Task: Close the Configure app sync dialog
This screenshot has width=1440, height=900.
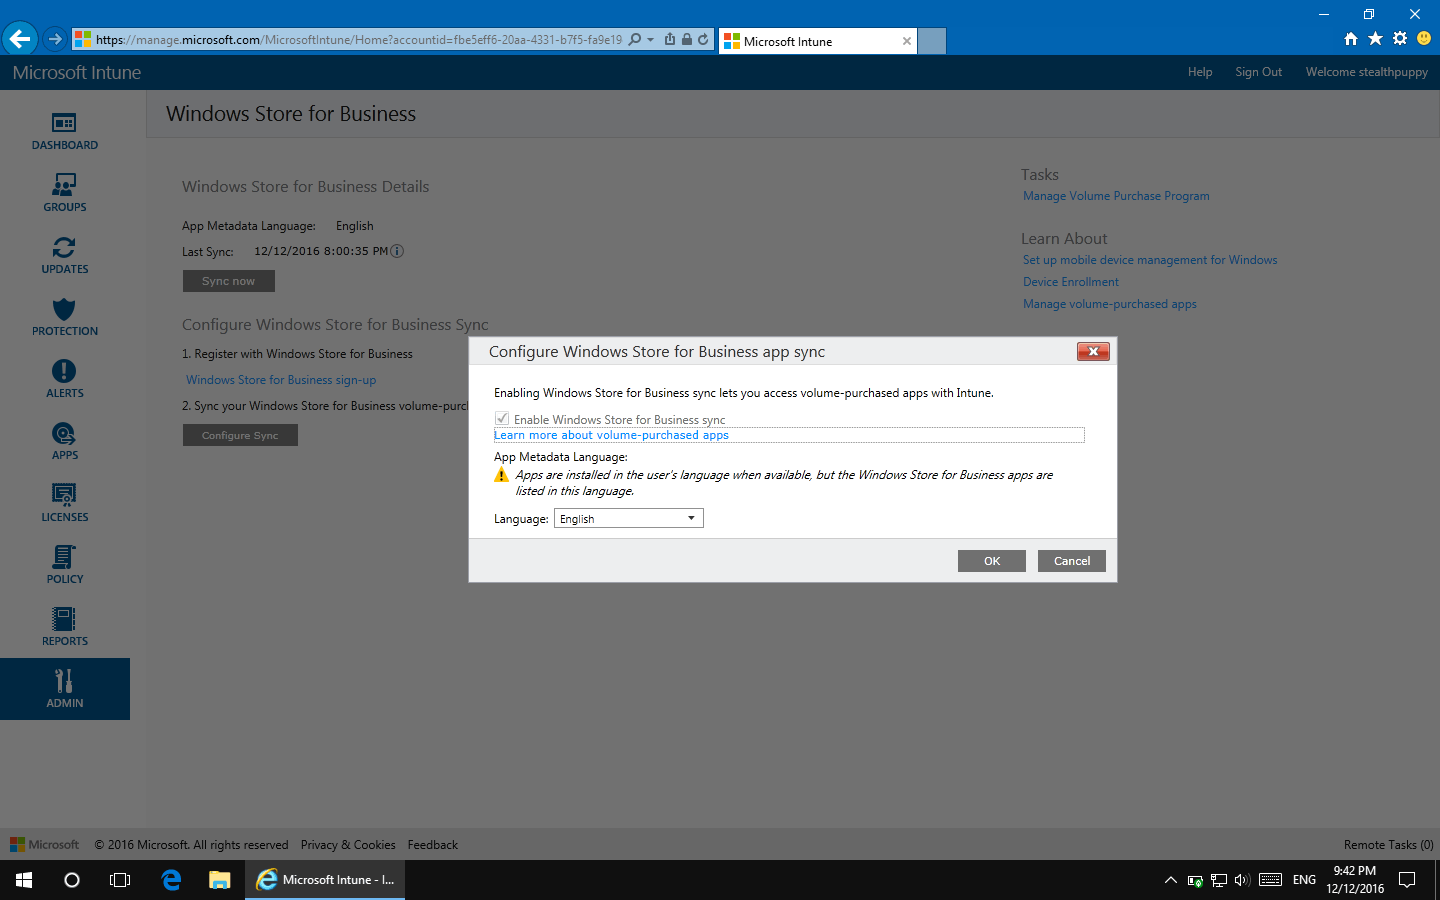Action: [1093, 351]
